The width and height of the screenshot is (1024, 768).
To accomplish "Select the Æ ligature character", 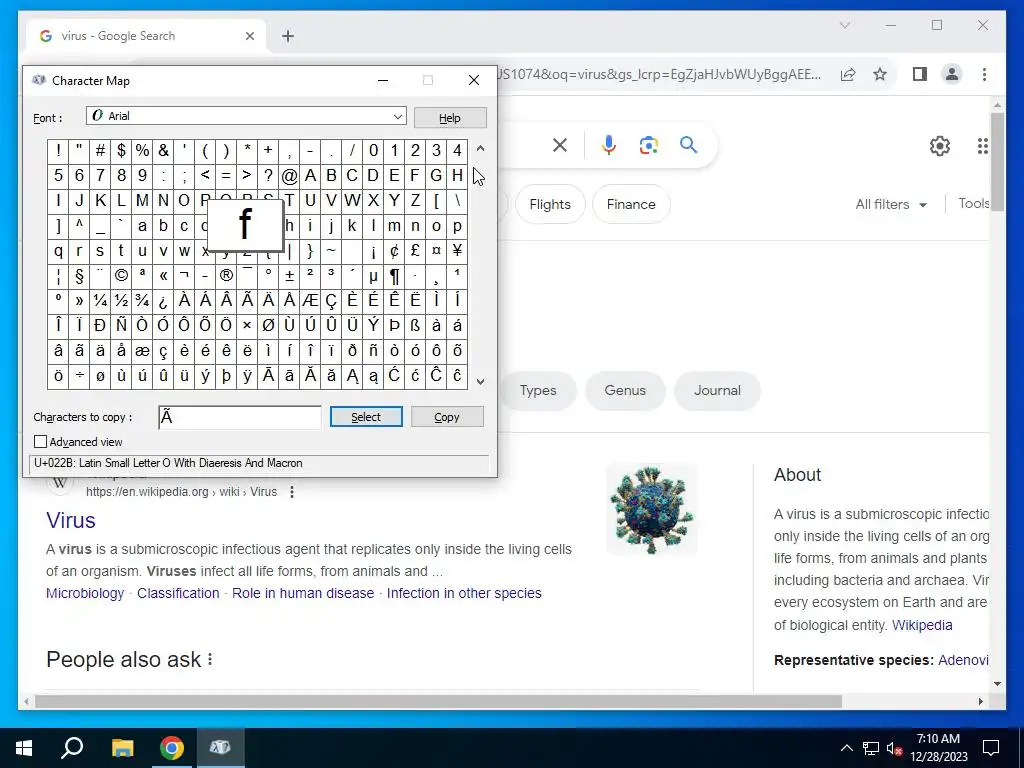I will tap(310, 300).
